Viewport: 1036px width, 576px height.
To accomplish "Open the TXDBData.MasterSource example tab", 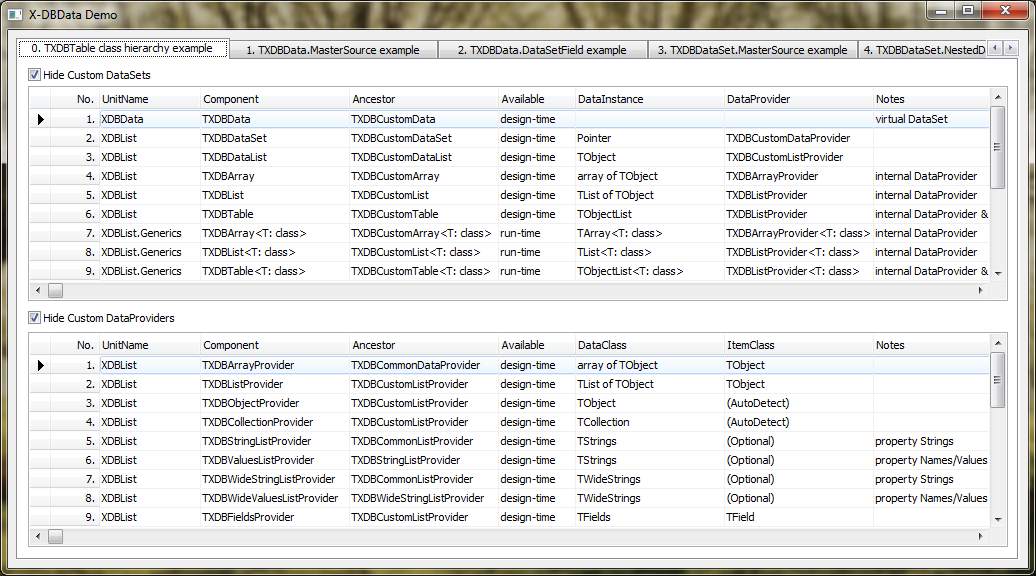I will click(x=332, y=50).
